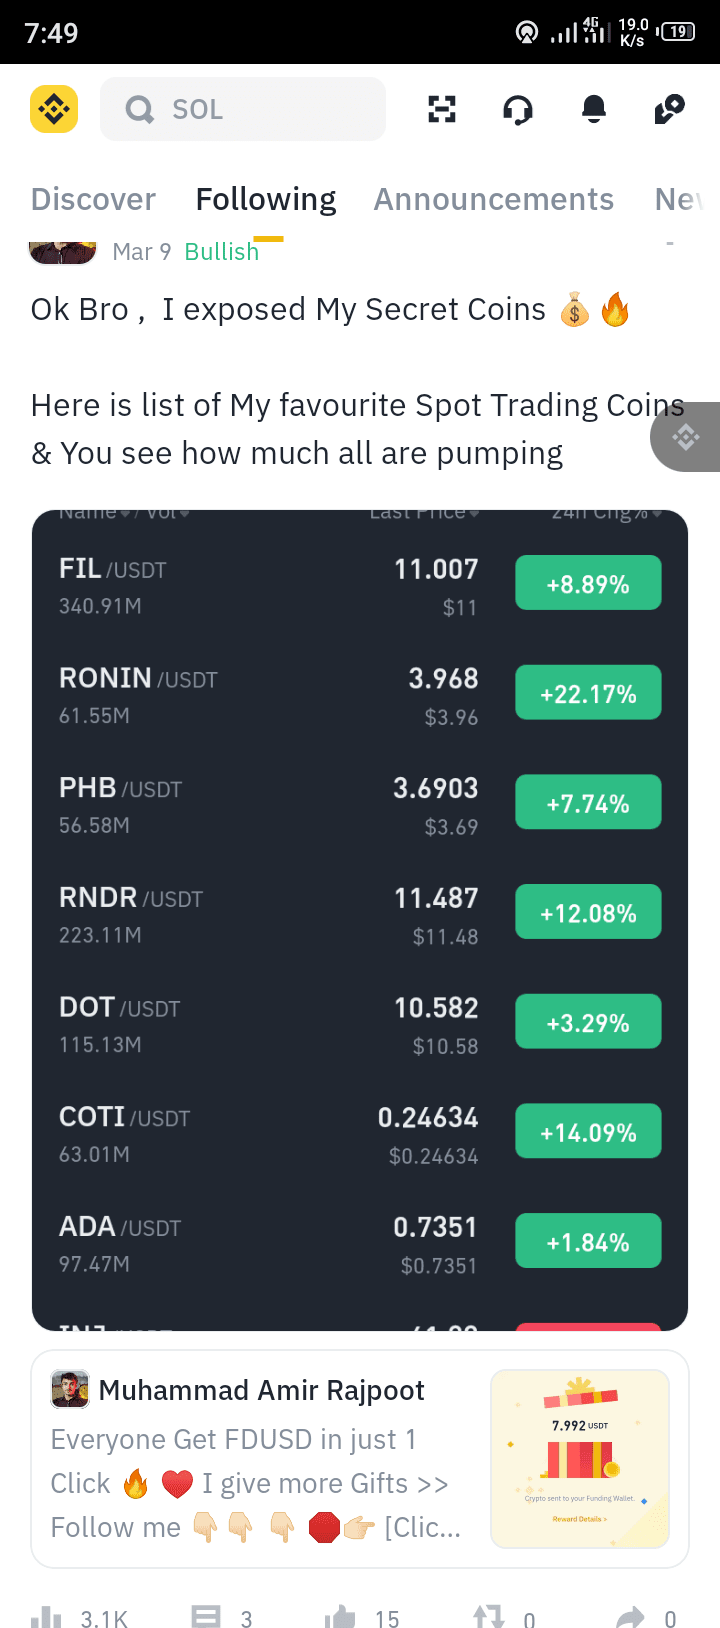720x1628 pixels.
Task: Open comments icon with count 3
Action: point(206,1617)
